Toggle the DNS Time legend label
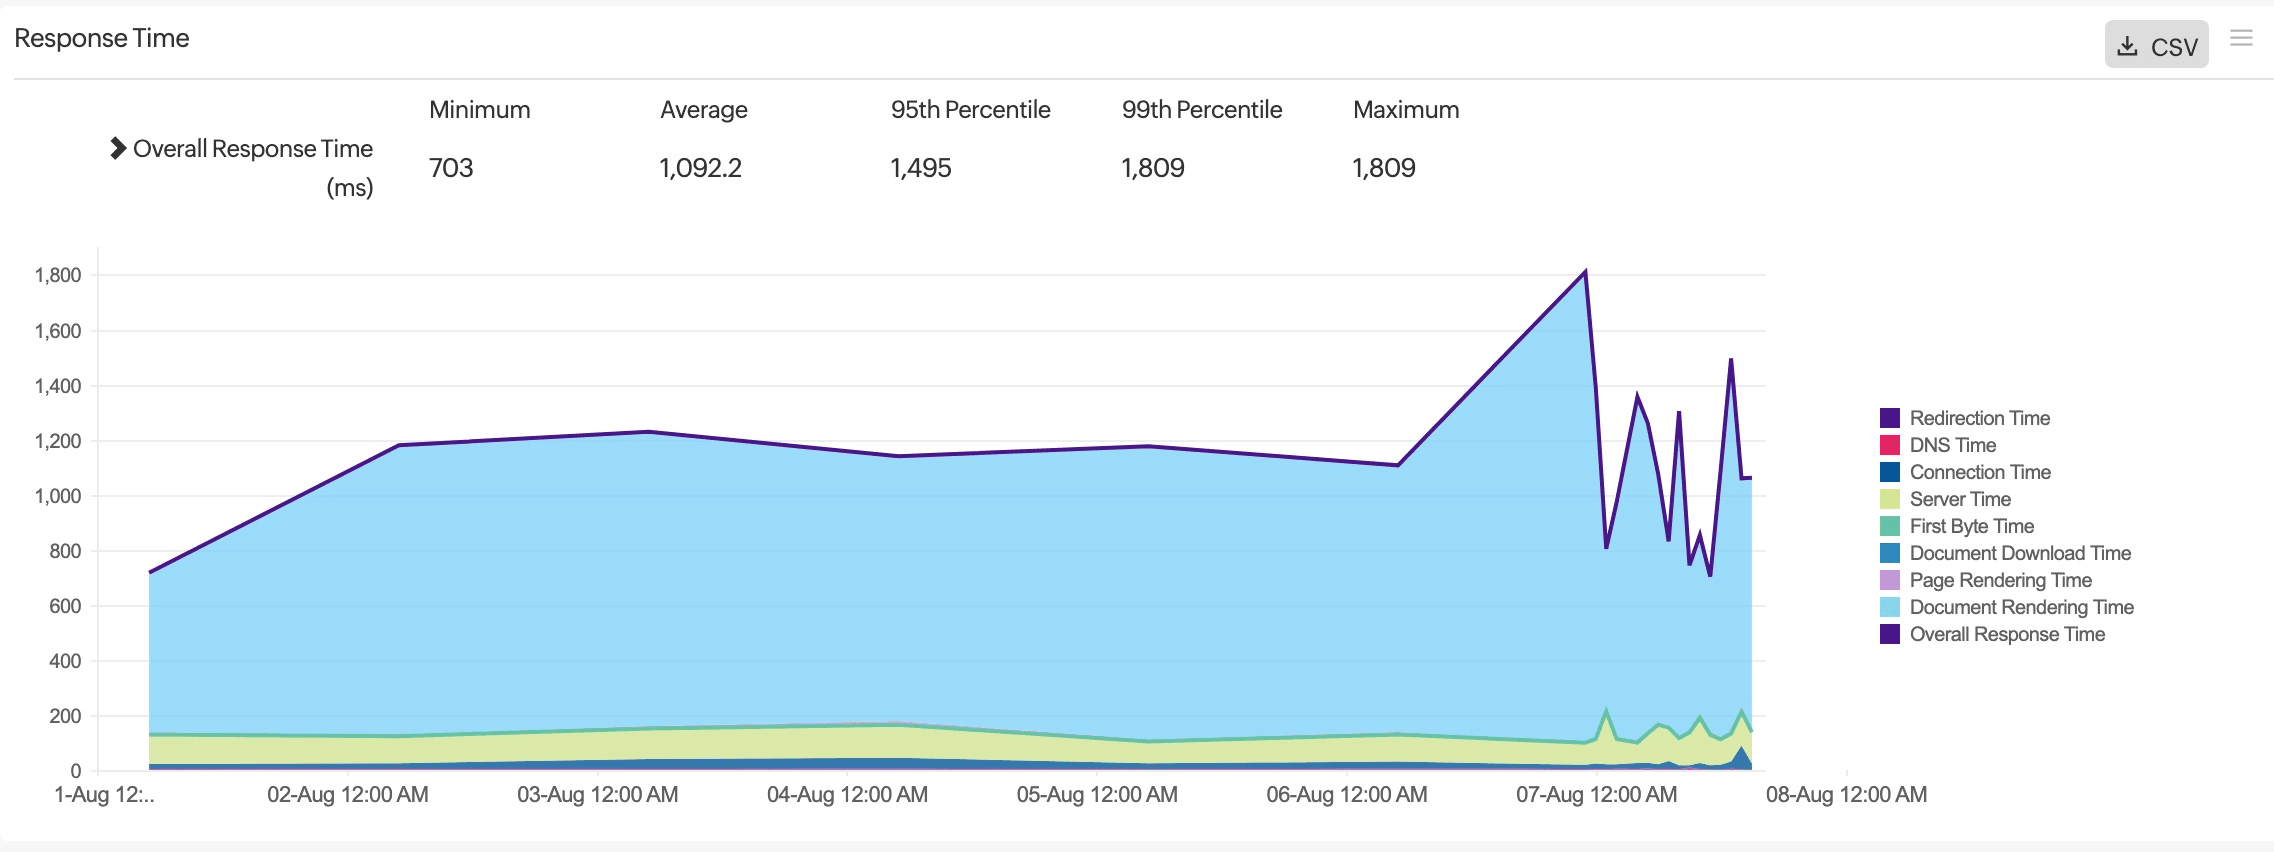This screenshot has height=852, width=2274. click(1952, 445)
